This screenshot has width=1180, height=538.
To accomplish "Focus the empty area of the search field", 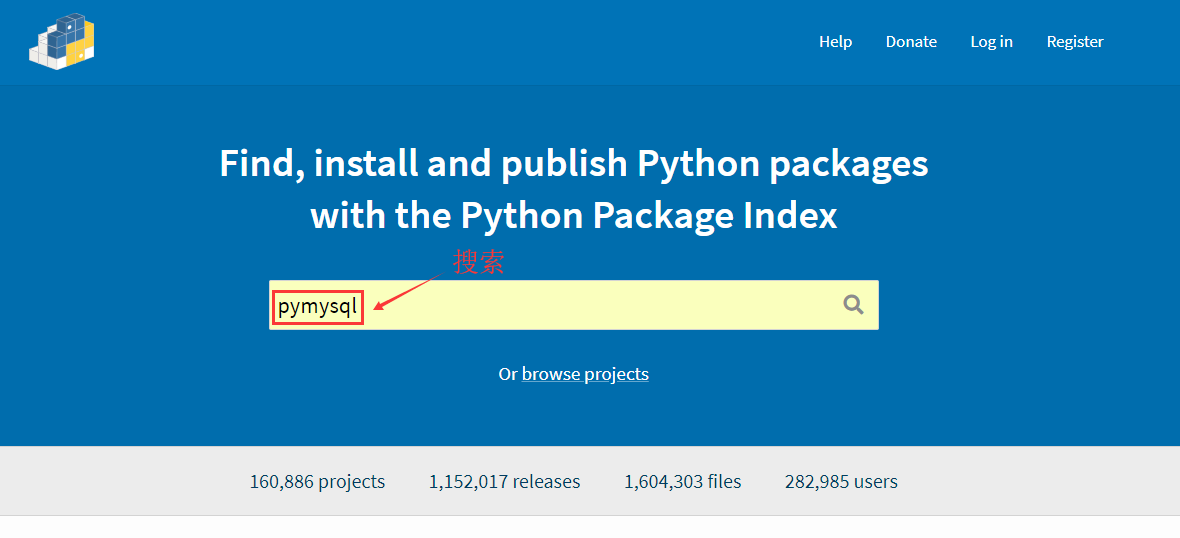I will coord(600,305).
